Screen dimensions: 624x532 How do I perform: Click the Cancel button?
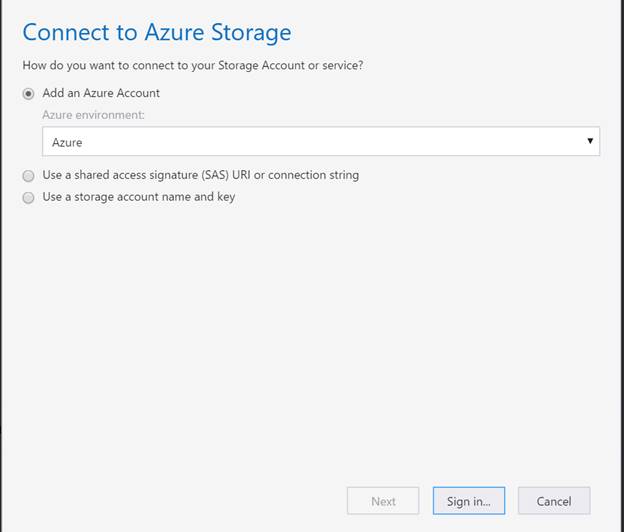coord(554,501)
